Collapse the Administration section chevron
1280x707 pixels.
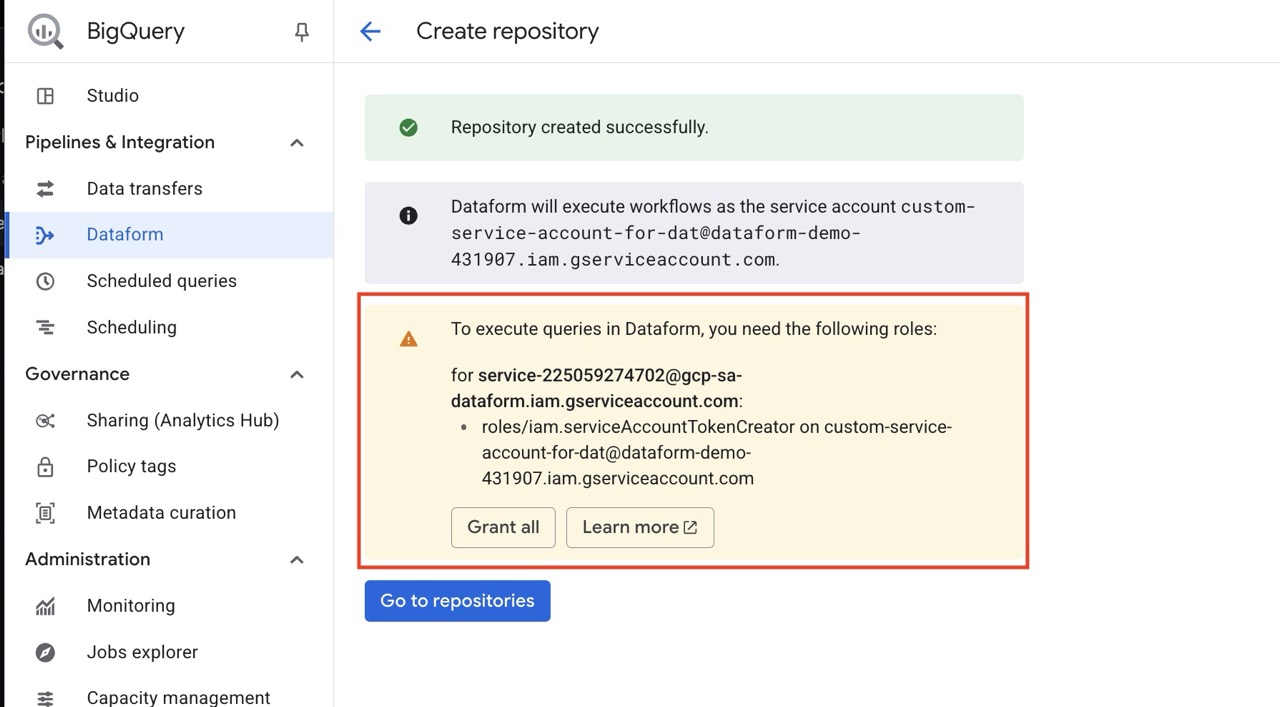[x=297, y=559]
